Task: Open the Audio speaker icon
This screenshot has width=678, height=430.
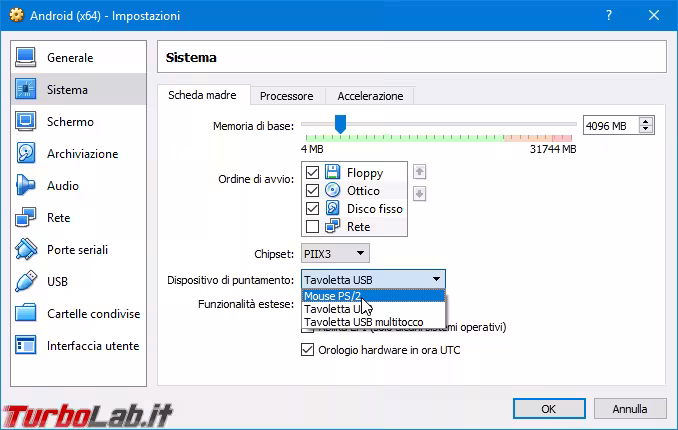Action: [x=26, y=186]
